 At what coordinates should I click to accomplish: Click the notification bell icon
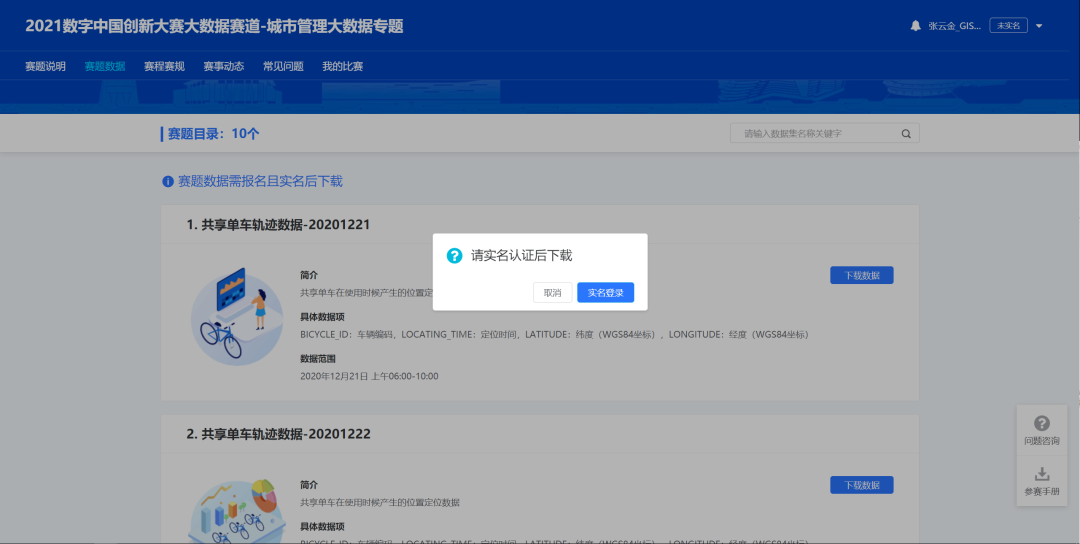[915, 25]
